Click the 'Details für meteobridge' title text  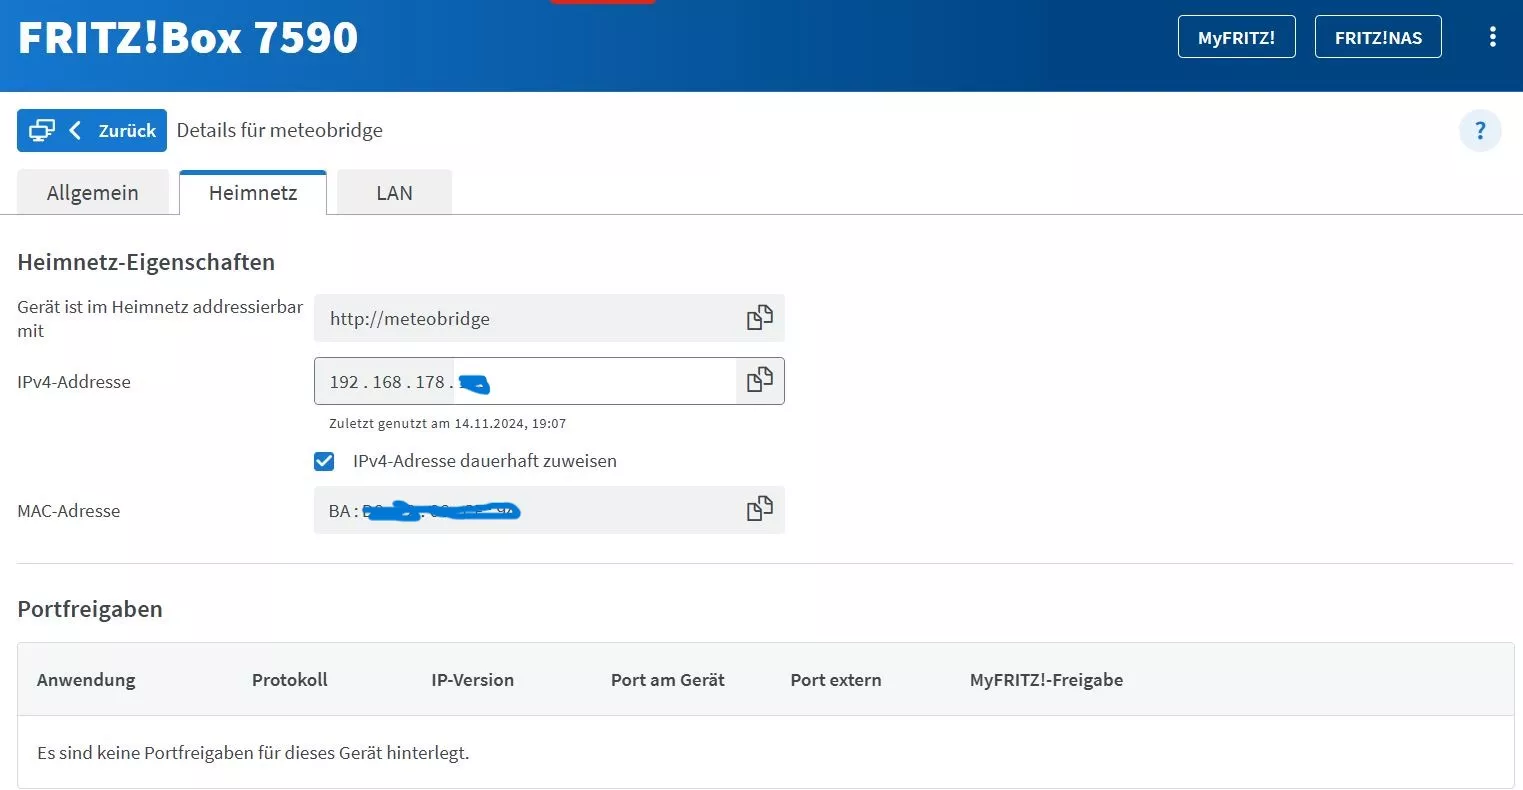point(280,131)
